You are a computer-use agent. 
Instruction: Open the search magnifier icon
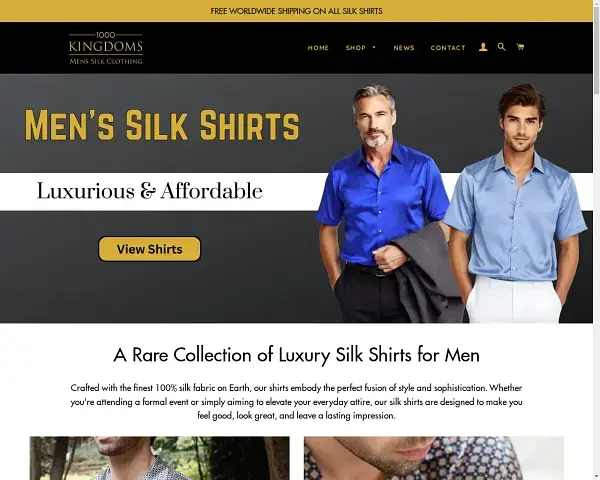point(501,47)
